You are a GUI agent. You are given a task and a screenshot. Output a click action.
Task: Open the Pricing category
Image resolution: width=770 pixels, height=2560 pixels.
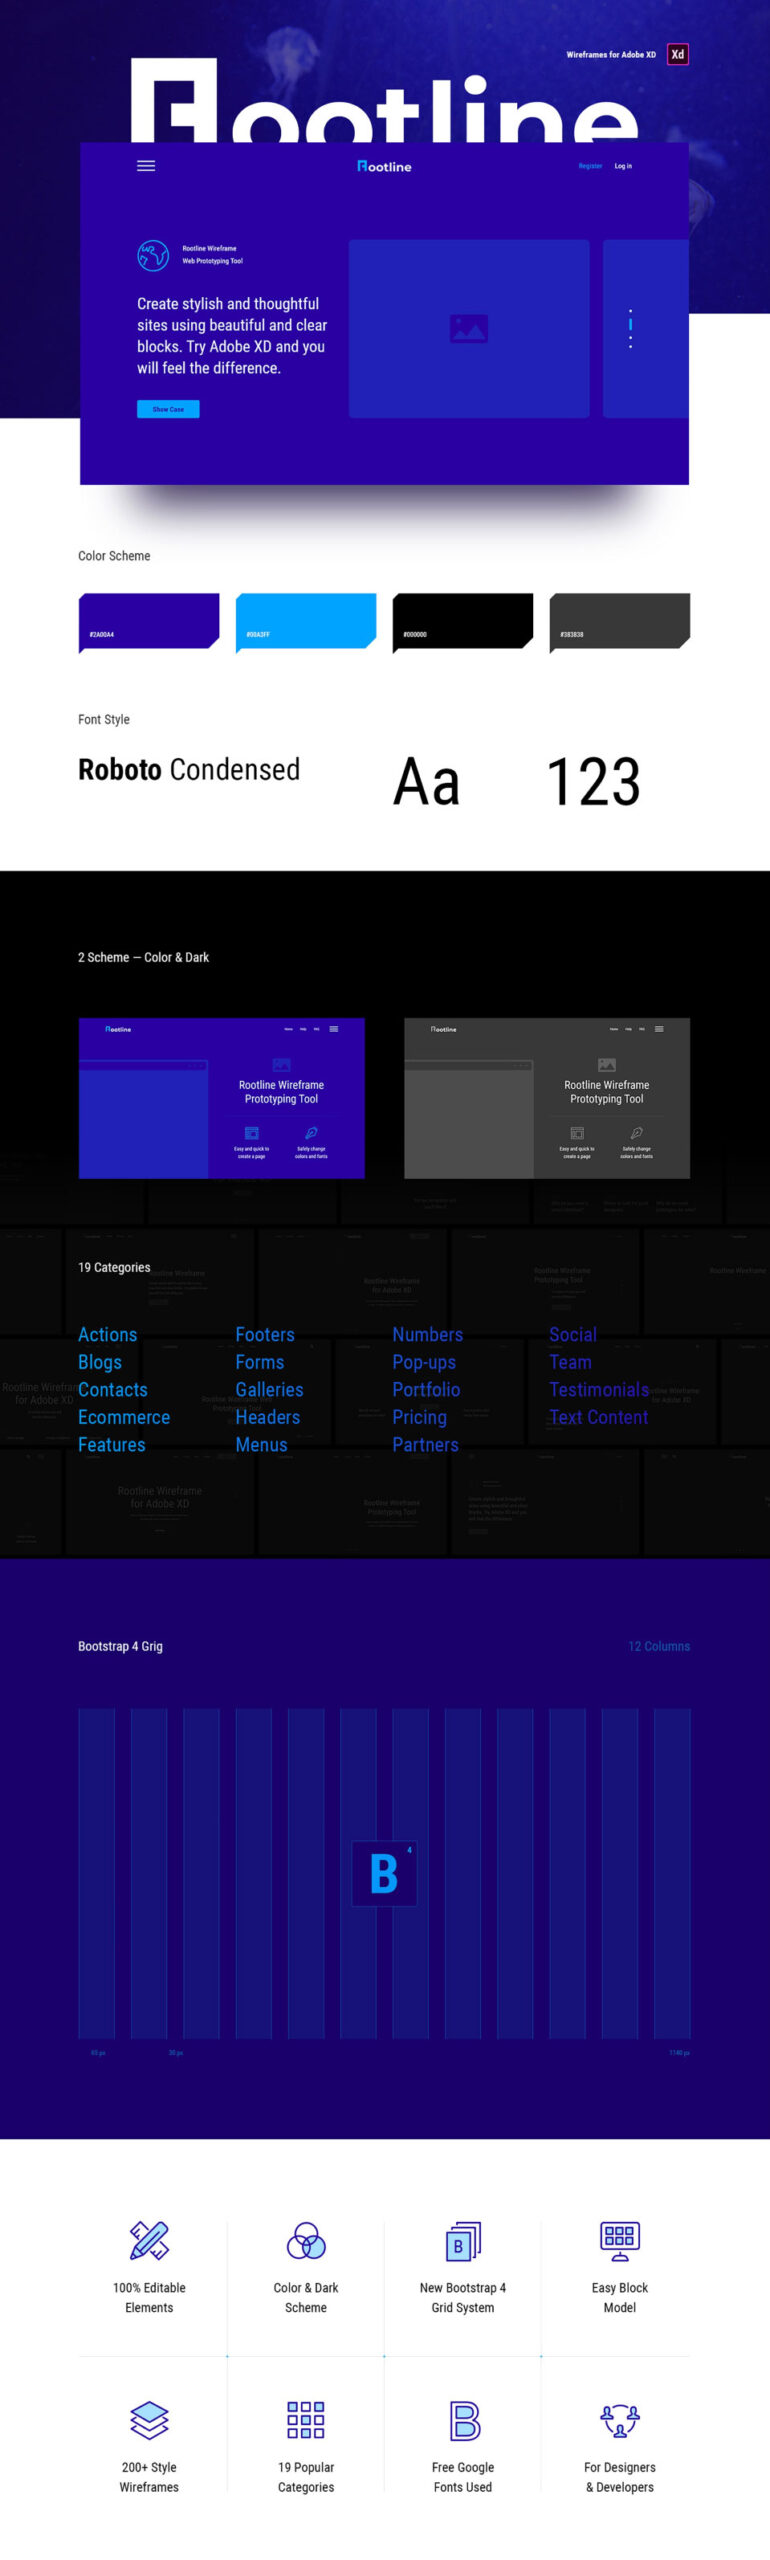point(420,1417)
